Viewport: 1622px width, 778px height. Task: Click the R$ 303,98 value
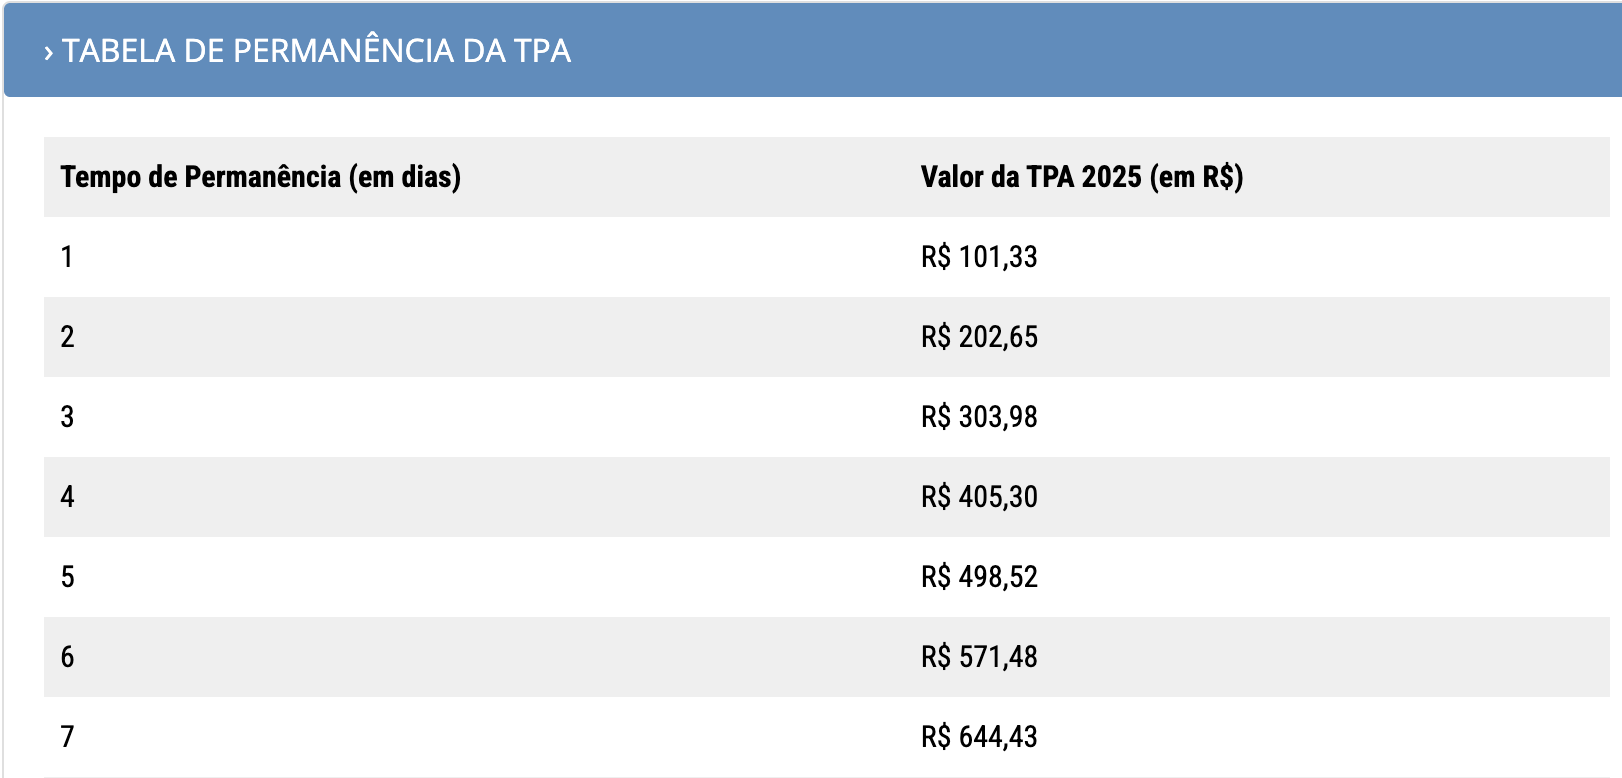click(x=979, y=417)
